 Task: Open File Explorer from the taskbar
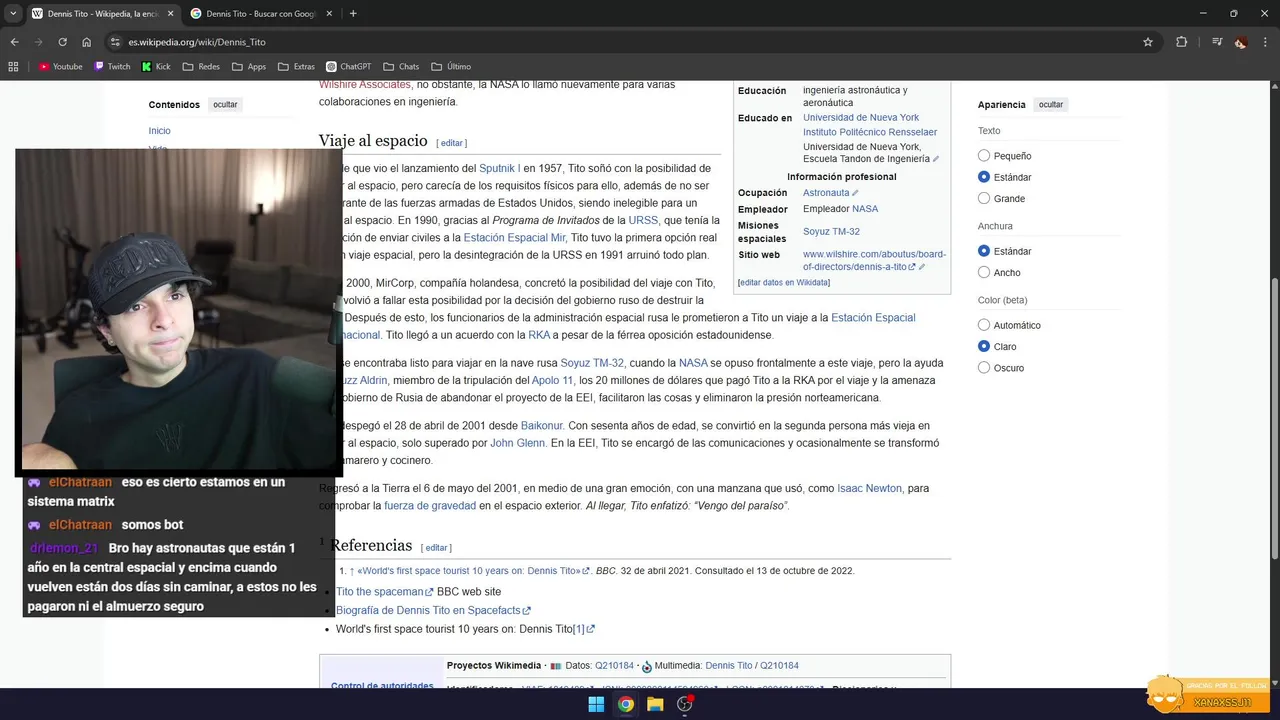click(x=655, y=704)
